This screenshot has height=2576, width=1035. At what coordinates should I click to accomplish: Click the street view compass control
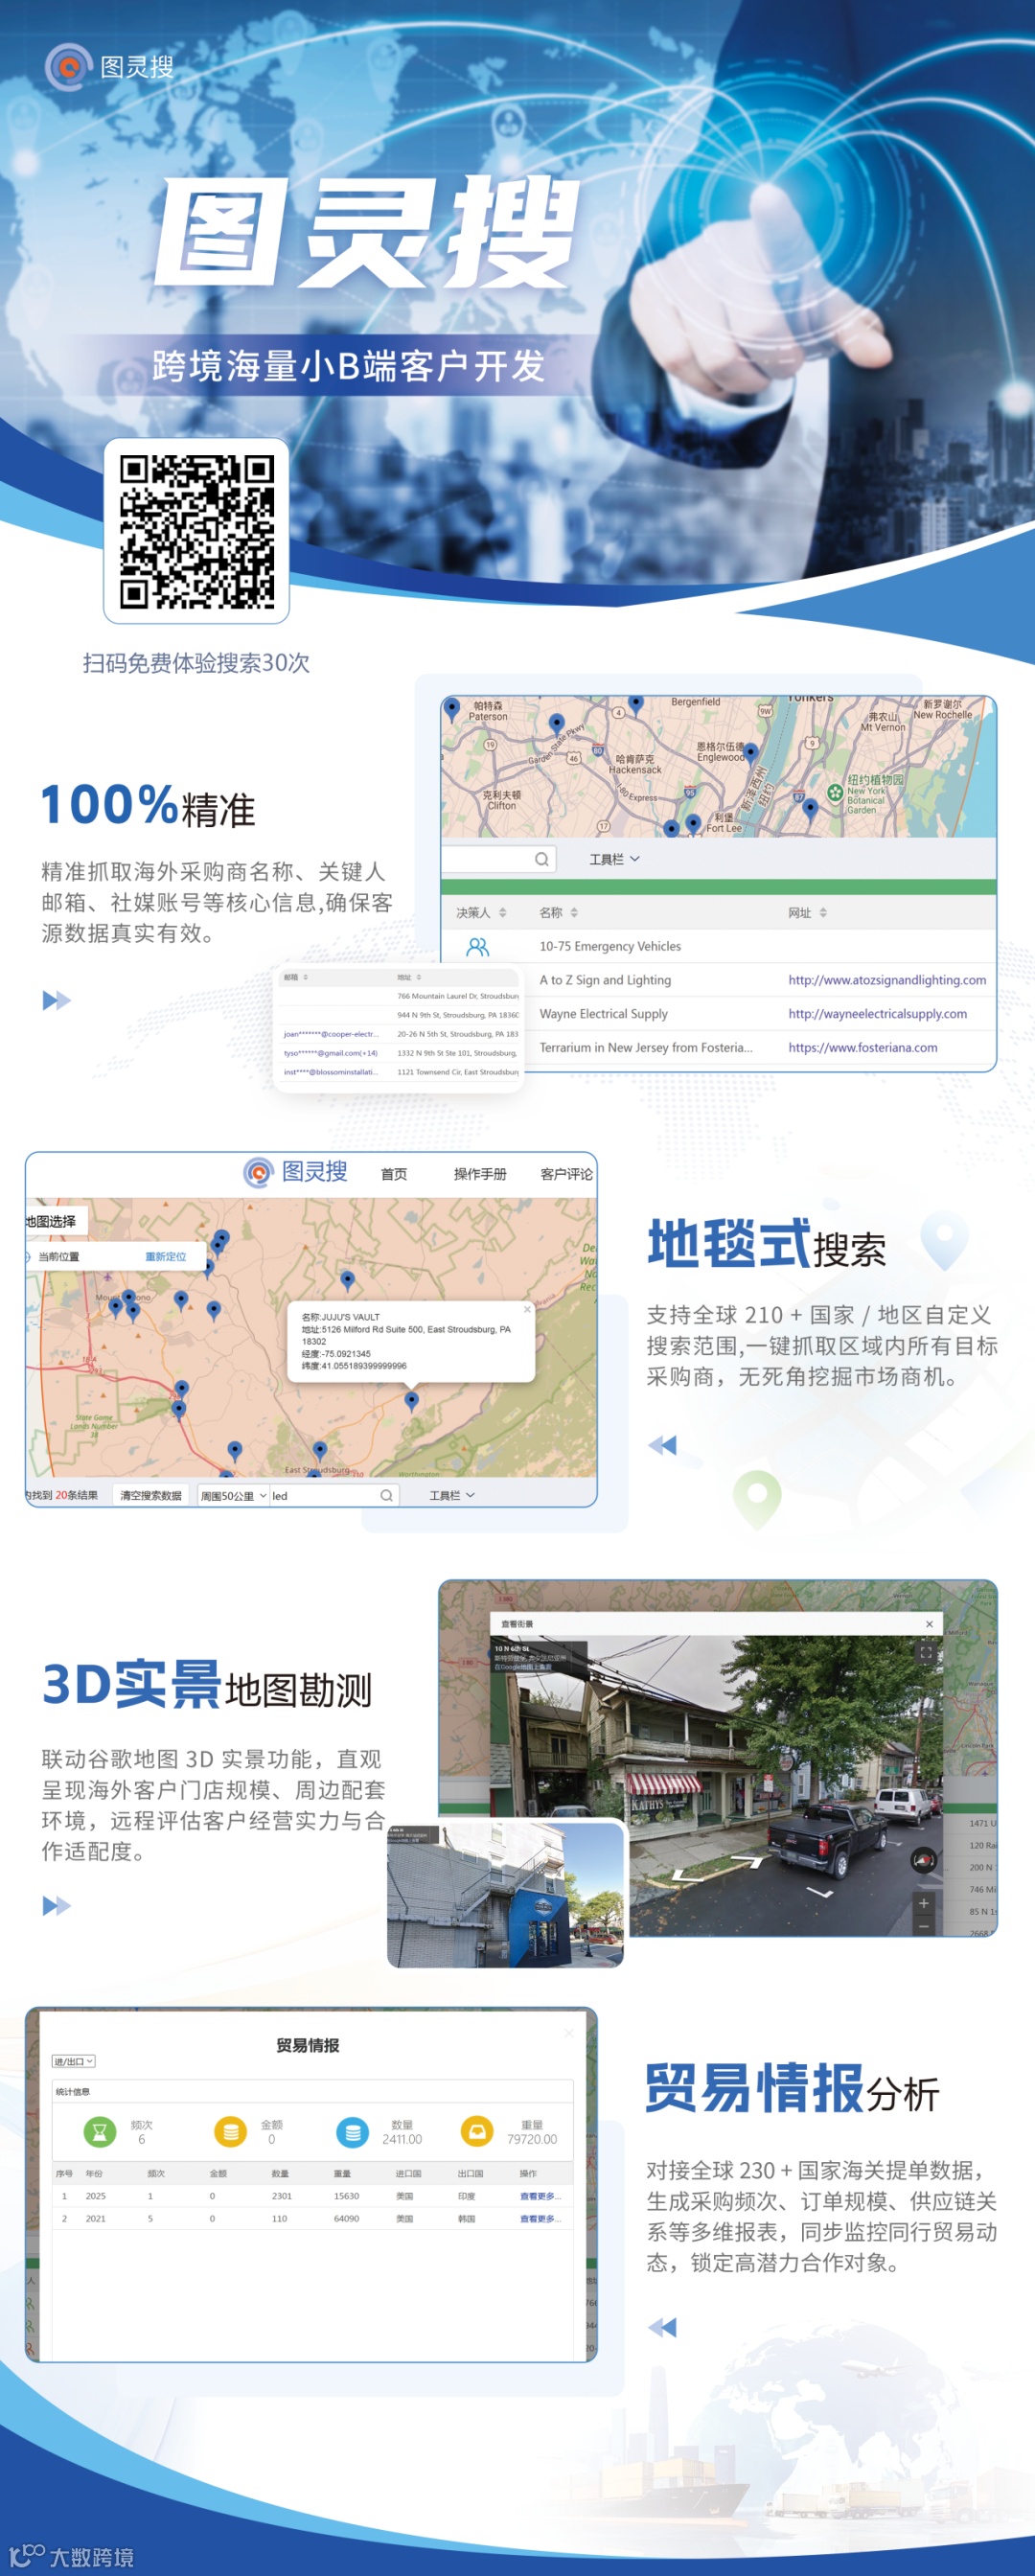tap(924, 1860)
